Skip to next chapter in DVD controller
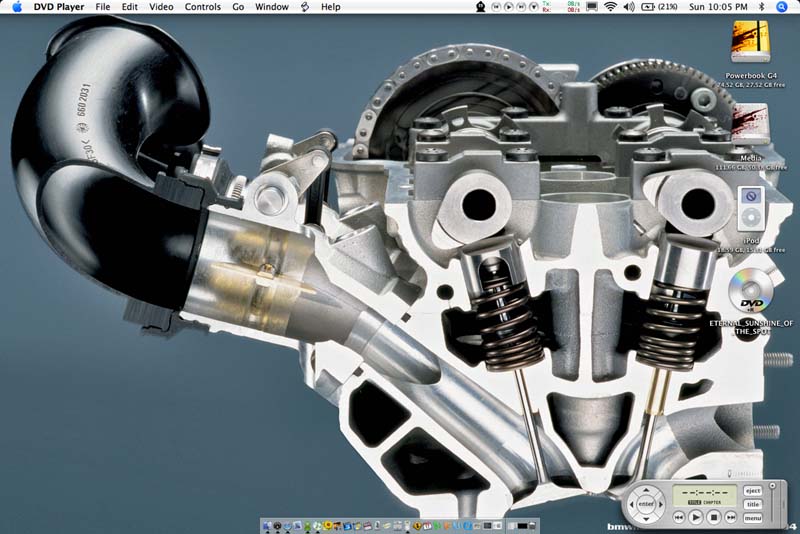800x534 pixels. (731, 517)
